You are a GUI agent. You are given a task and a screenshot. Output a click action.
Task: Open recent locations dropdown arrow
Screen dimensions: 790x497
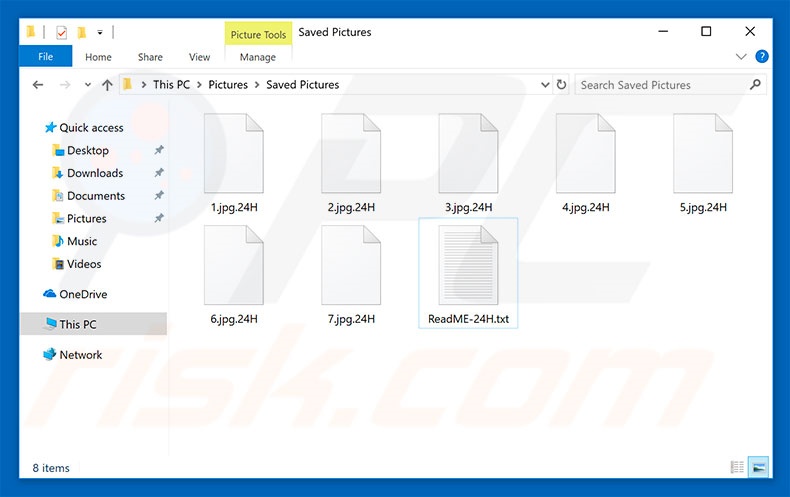[x=88, y=85]
